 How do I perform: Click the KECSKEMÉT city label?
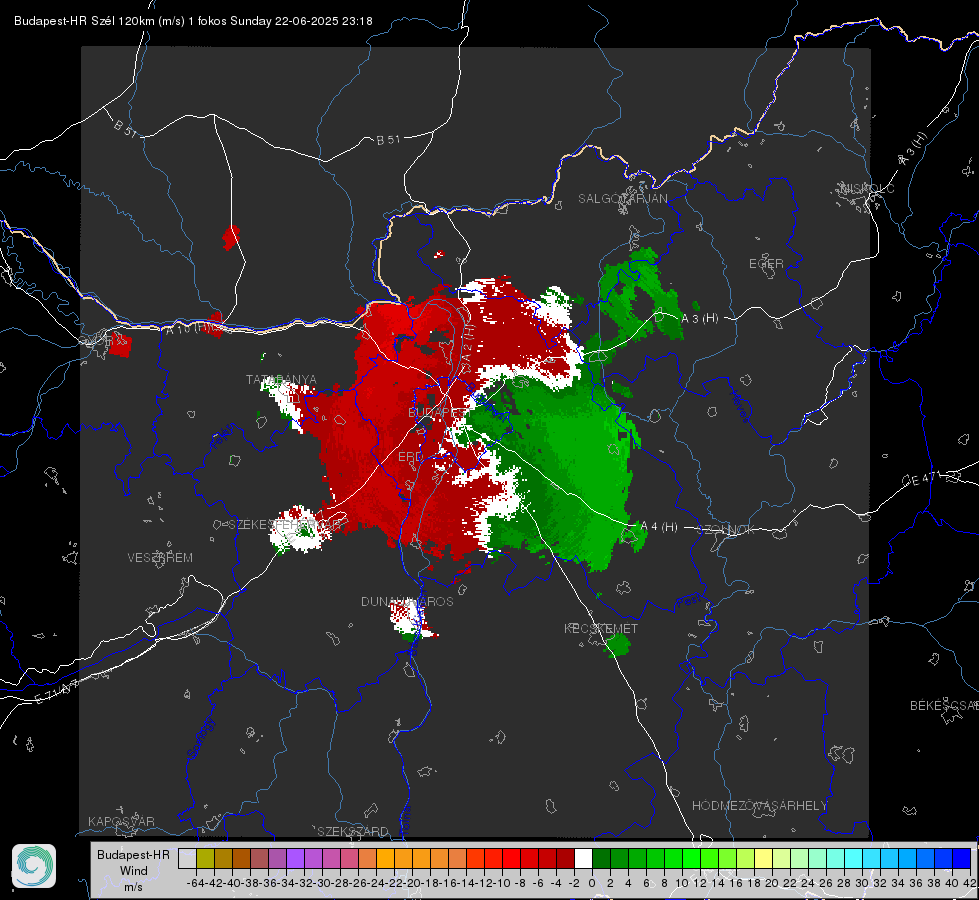click(x=601, y=628)
